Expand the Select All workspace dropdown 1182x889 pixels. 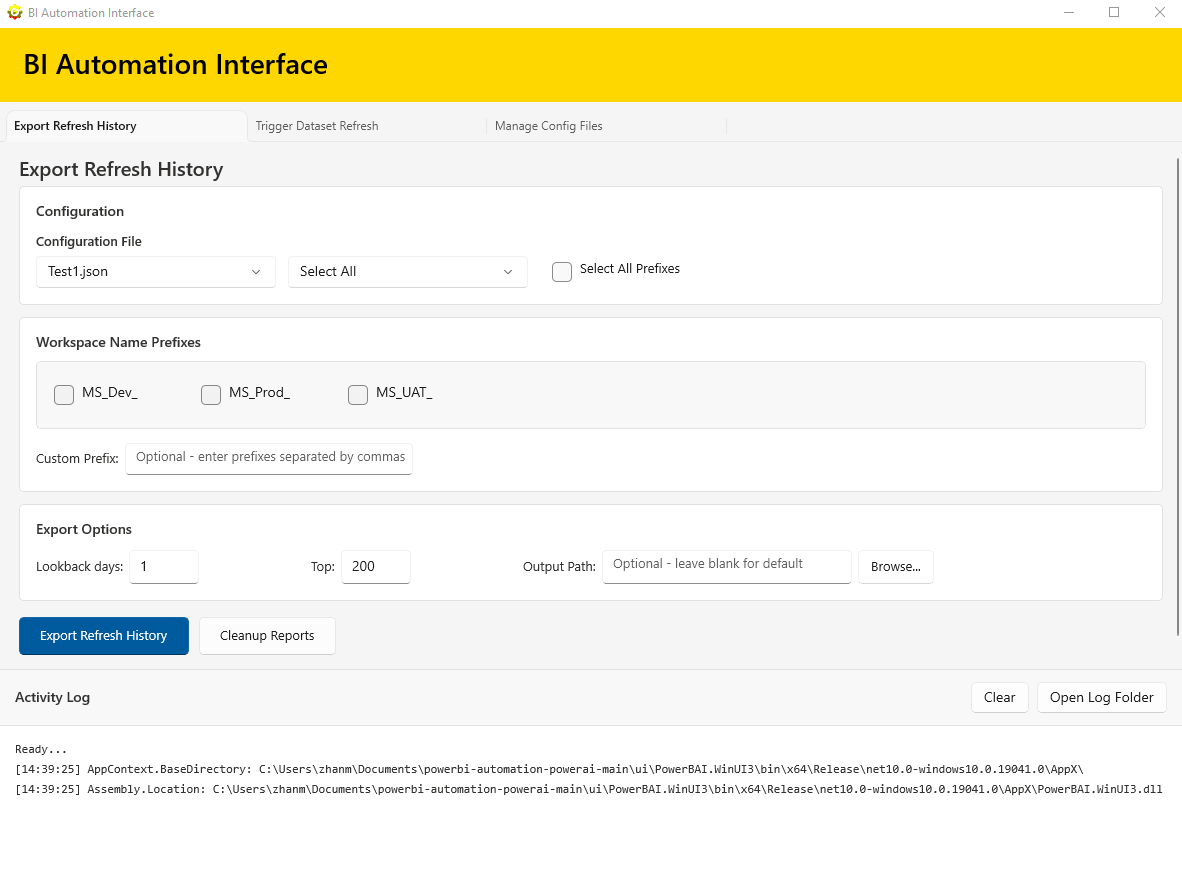pos(407,271)
